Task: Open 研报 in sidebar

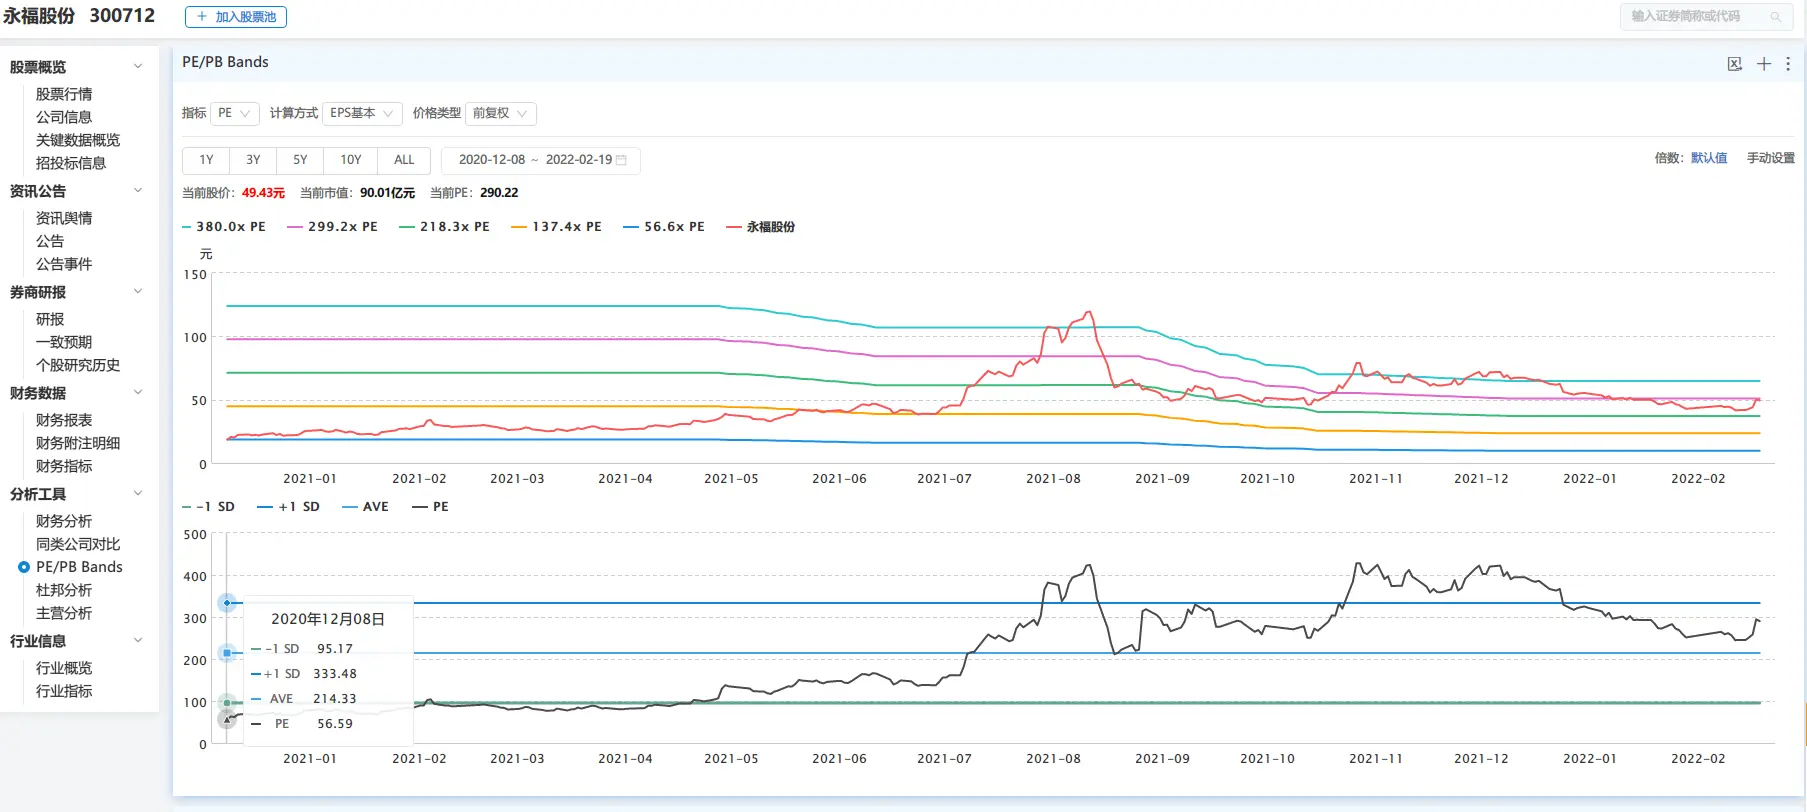Action: click(x=50, y=319)
